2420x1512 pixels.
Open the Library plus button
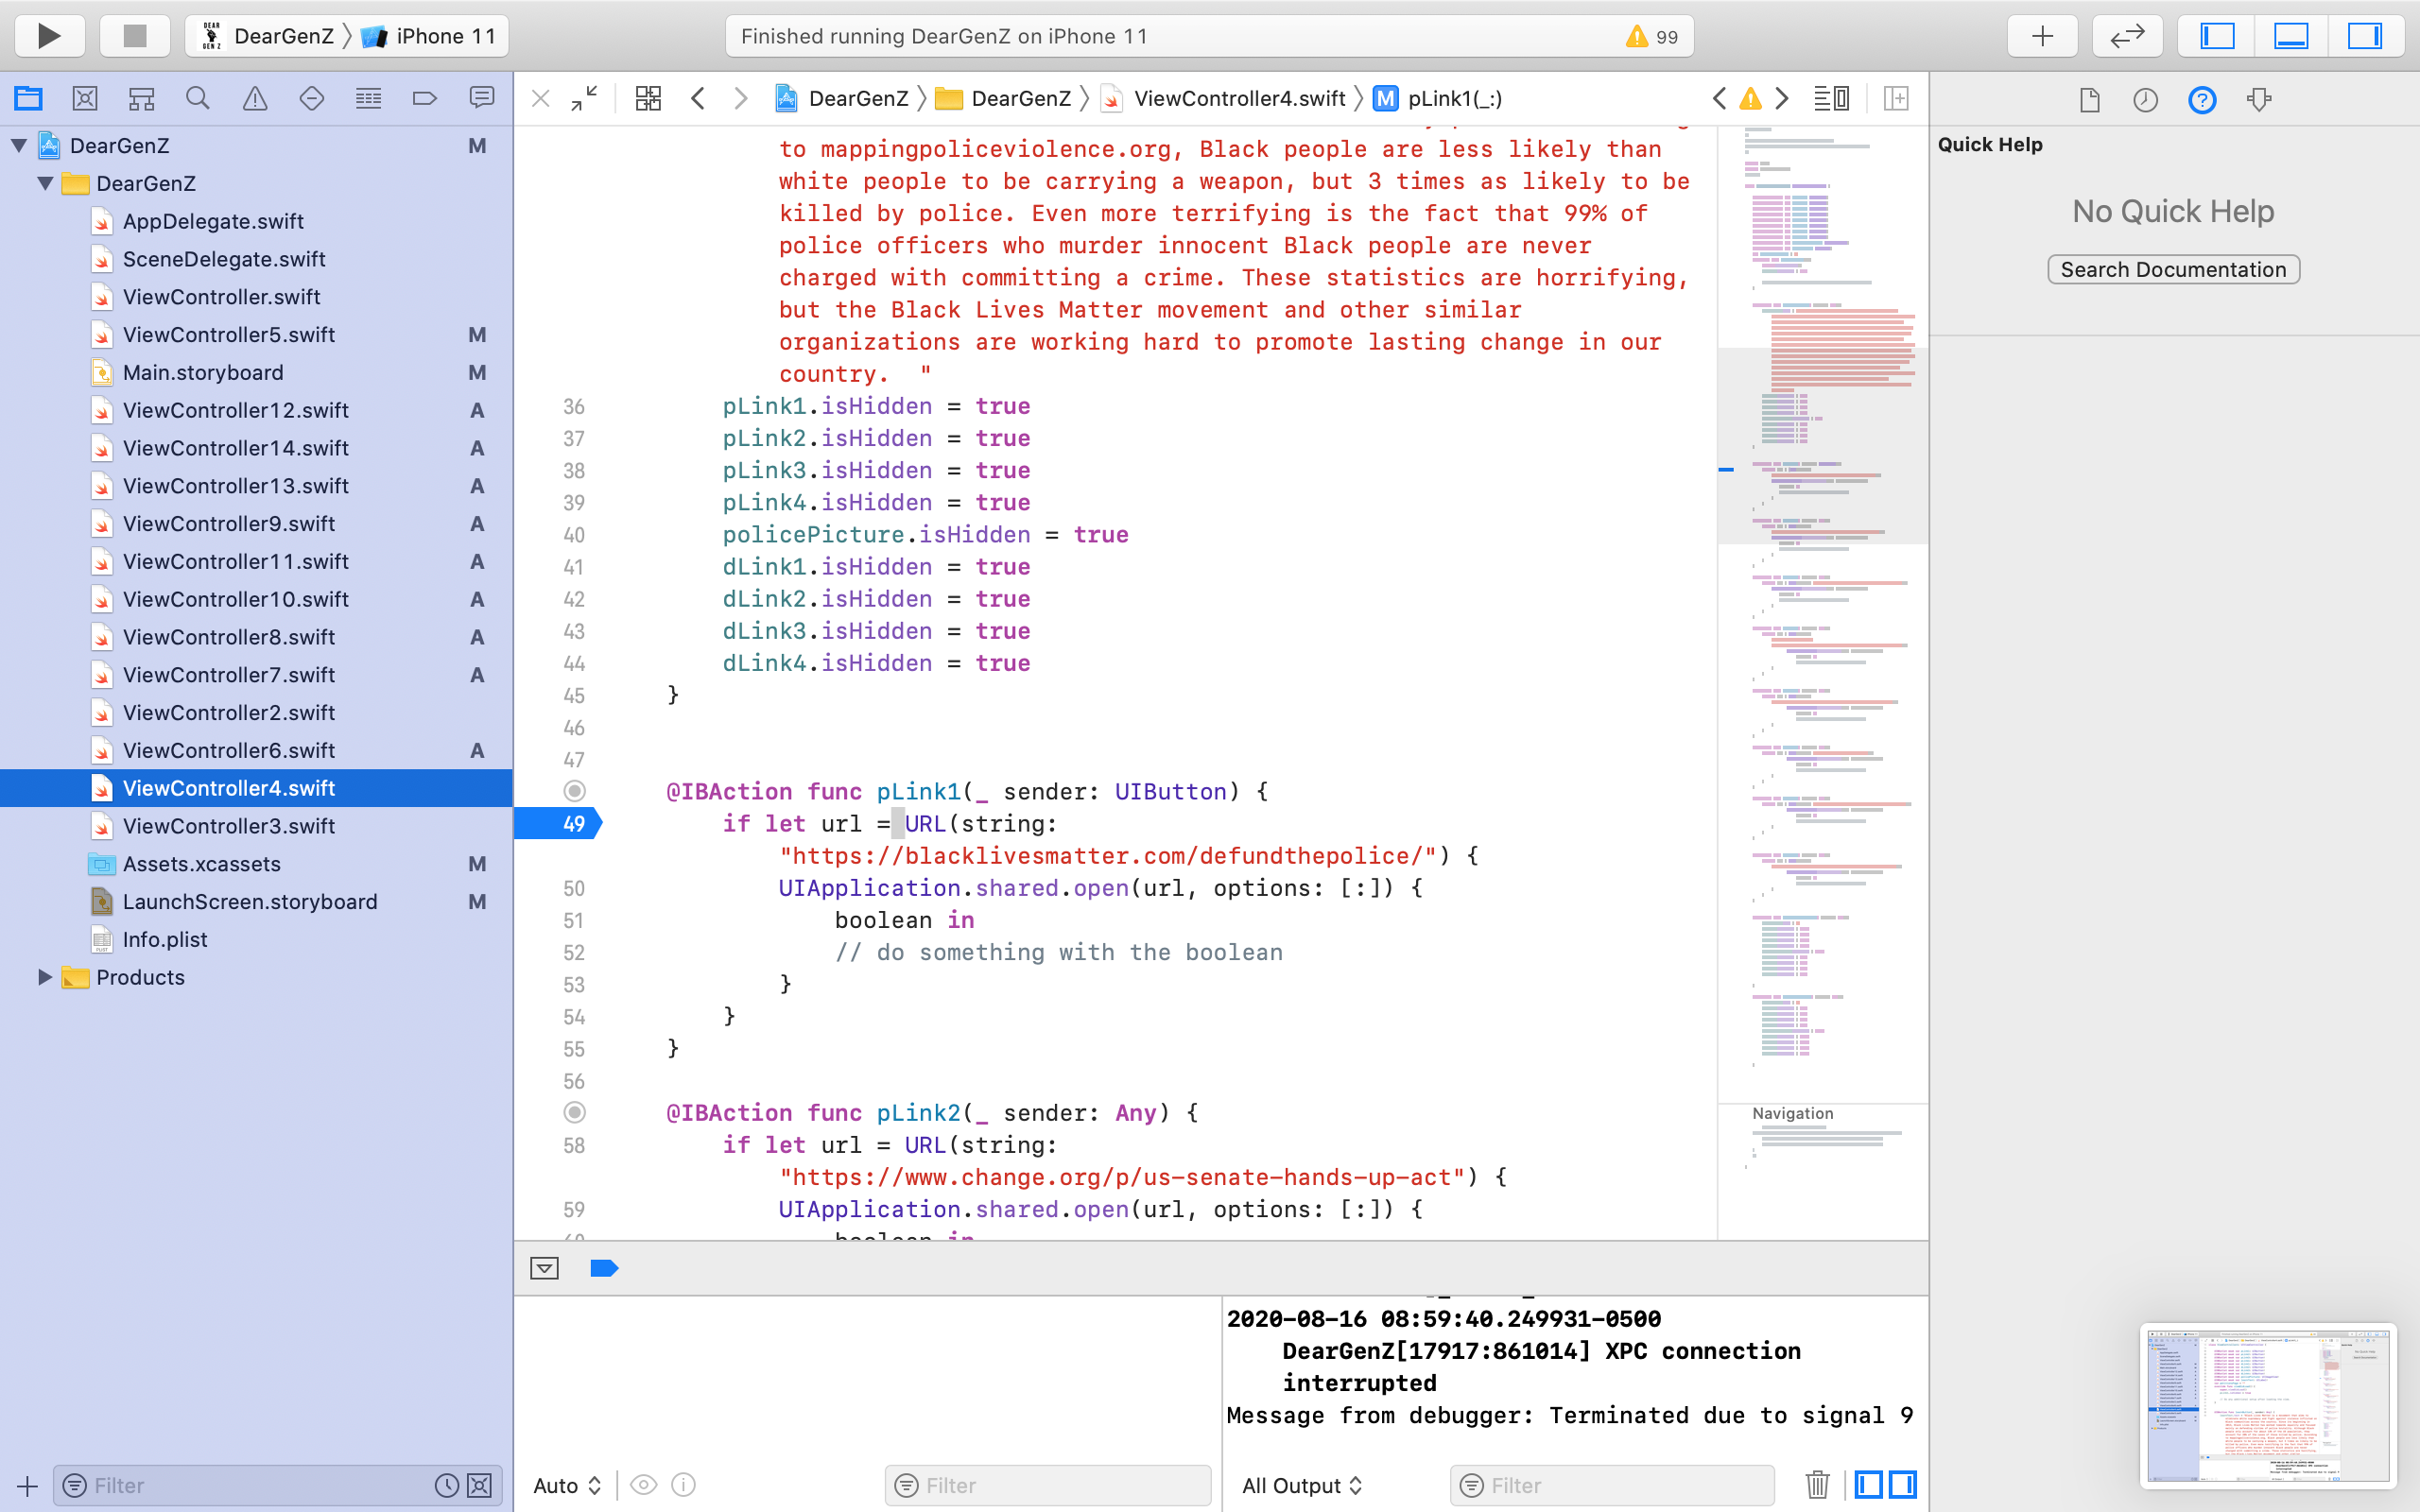tap(2042, 36)
